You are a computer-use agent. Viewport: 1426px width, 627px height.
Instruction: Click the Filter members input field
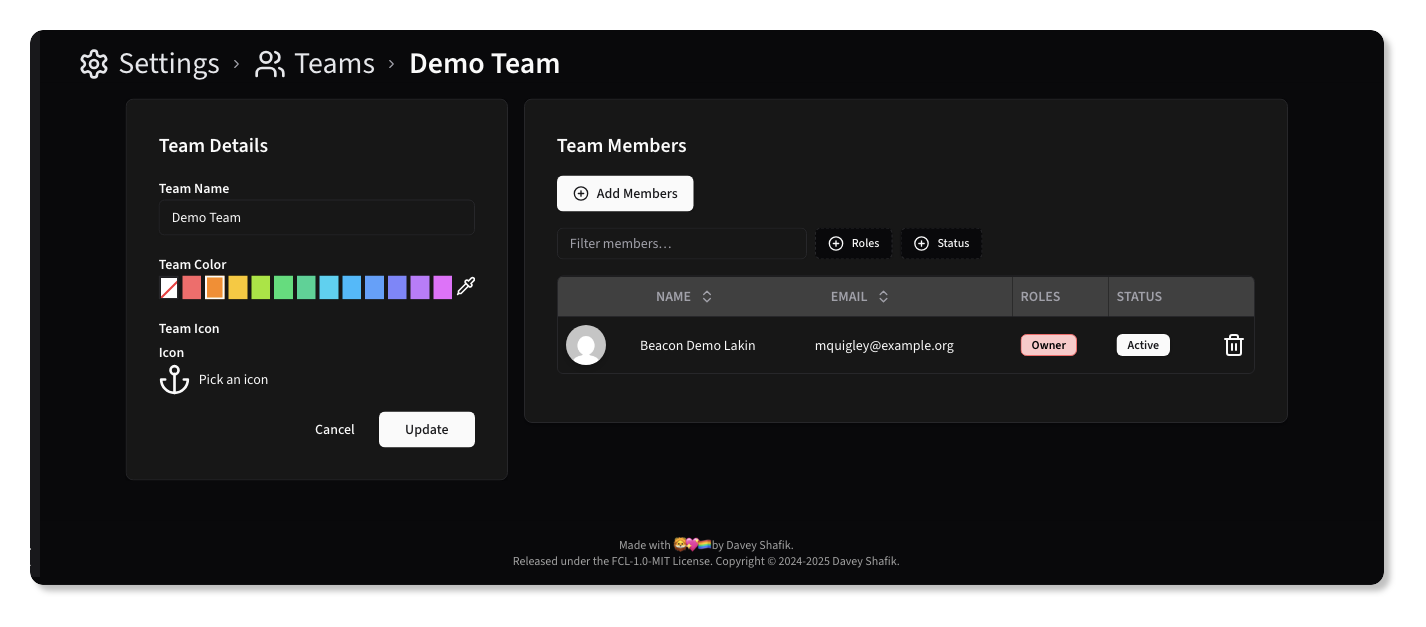681,243
